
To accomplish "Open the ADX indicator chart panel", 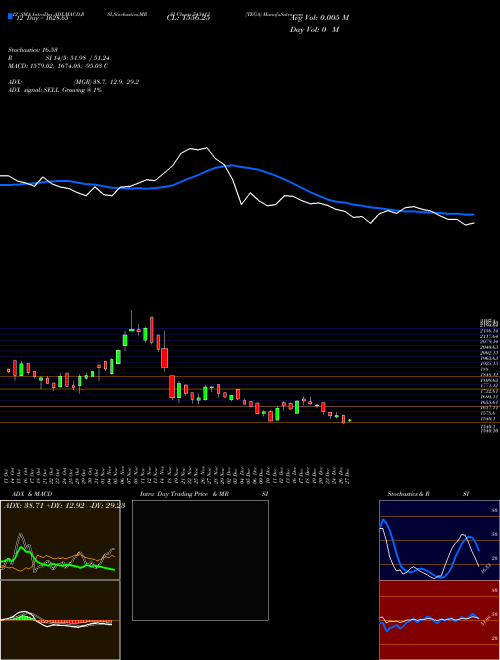I will click(60, 540).
